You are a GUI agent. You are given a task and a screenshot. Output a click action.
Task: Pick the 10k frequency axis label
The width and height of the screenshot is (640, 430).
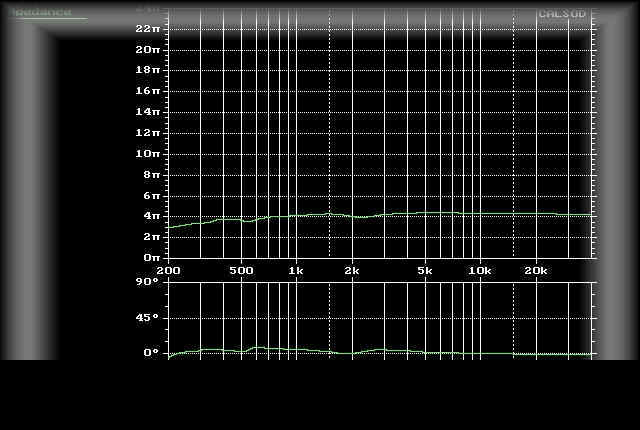[x=480, y=270]
